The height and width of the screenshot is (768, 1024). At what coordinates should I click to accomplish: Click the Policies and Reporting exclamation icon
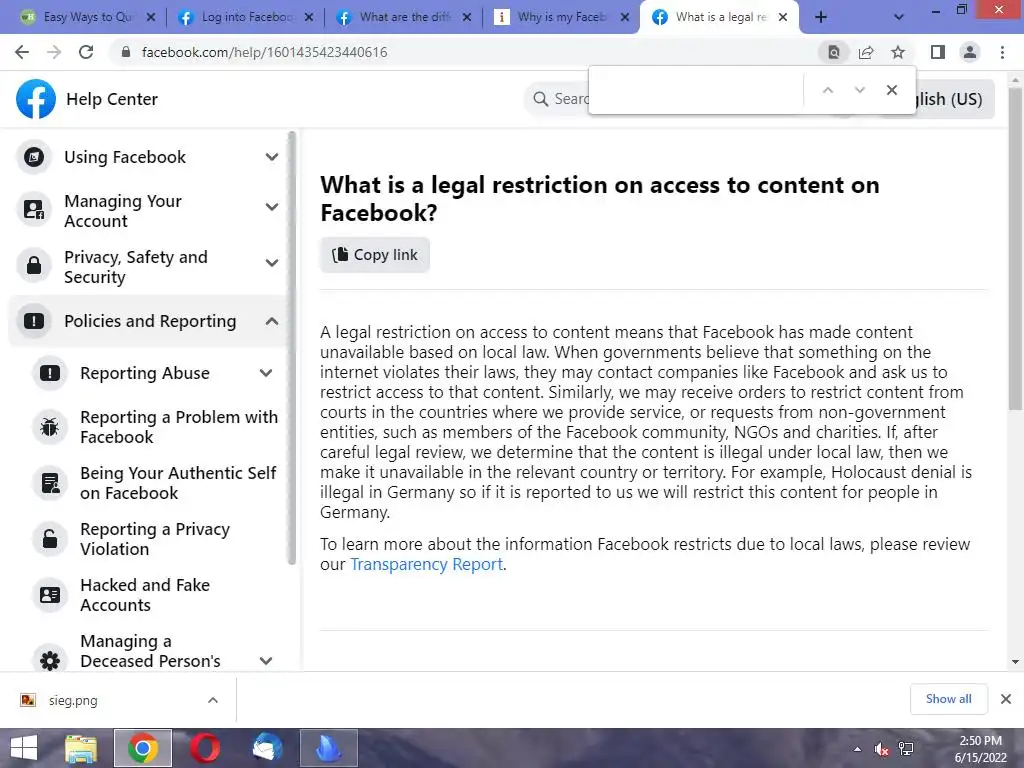click(34, 321)
